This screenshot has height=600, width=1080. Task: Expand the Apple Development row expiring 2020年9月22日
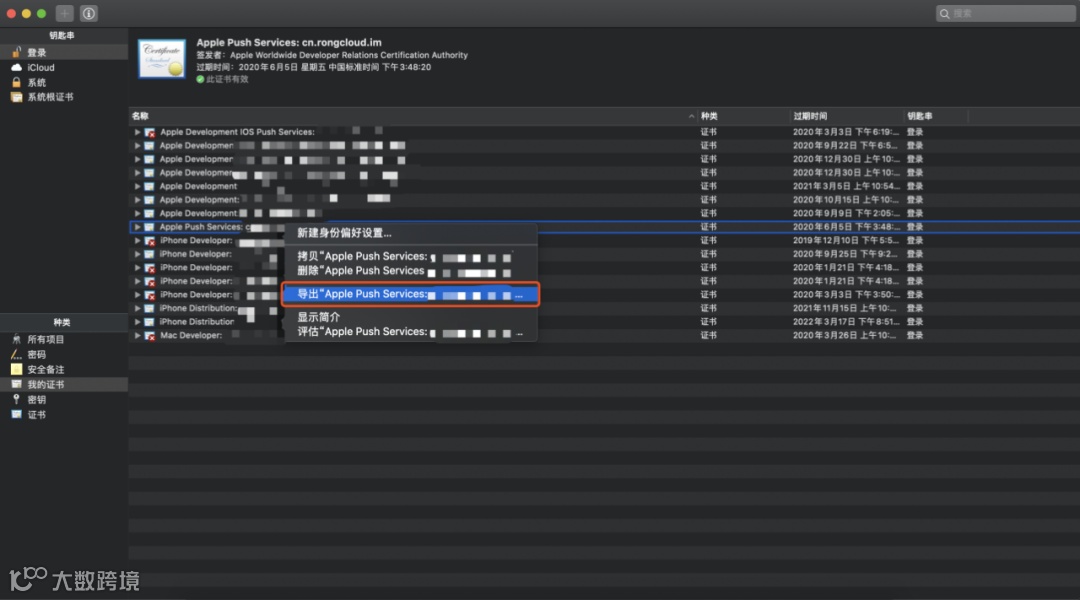click(137, 145)
